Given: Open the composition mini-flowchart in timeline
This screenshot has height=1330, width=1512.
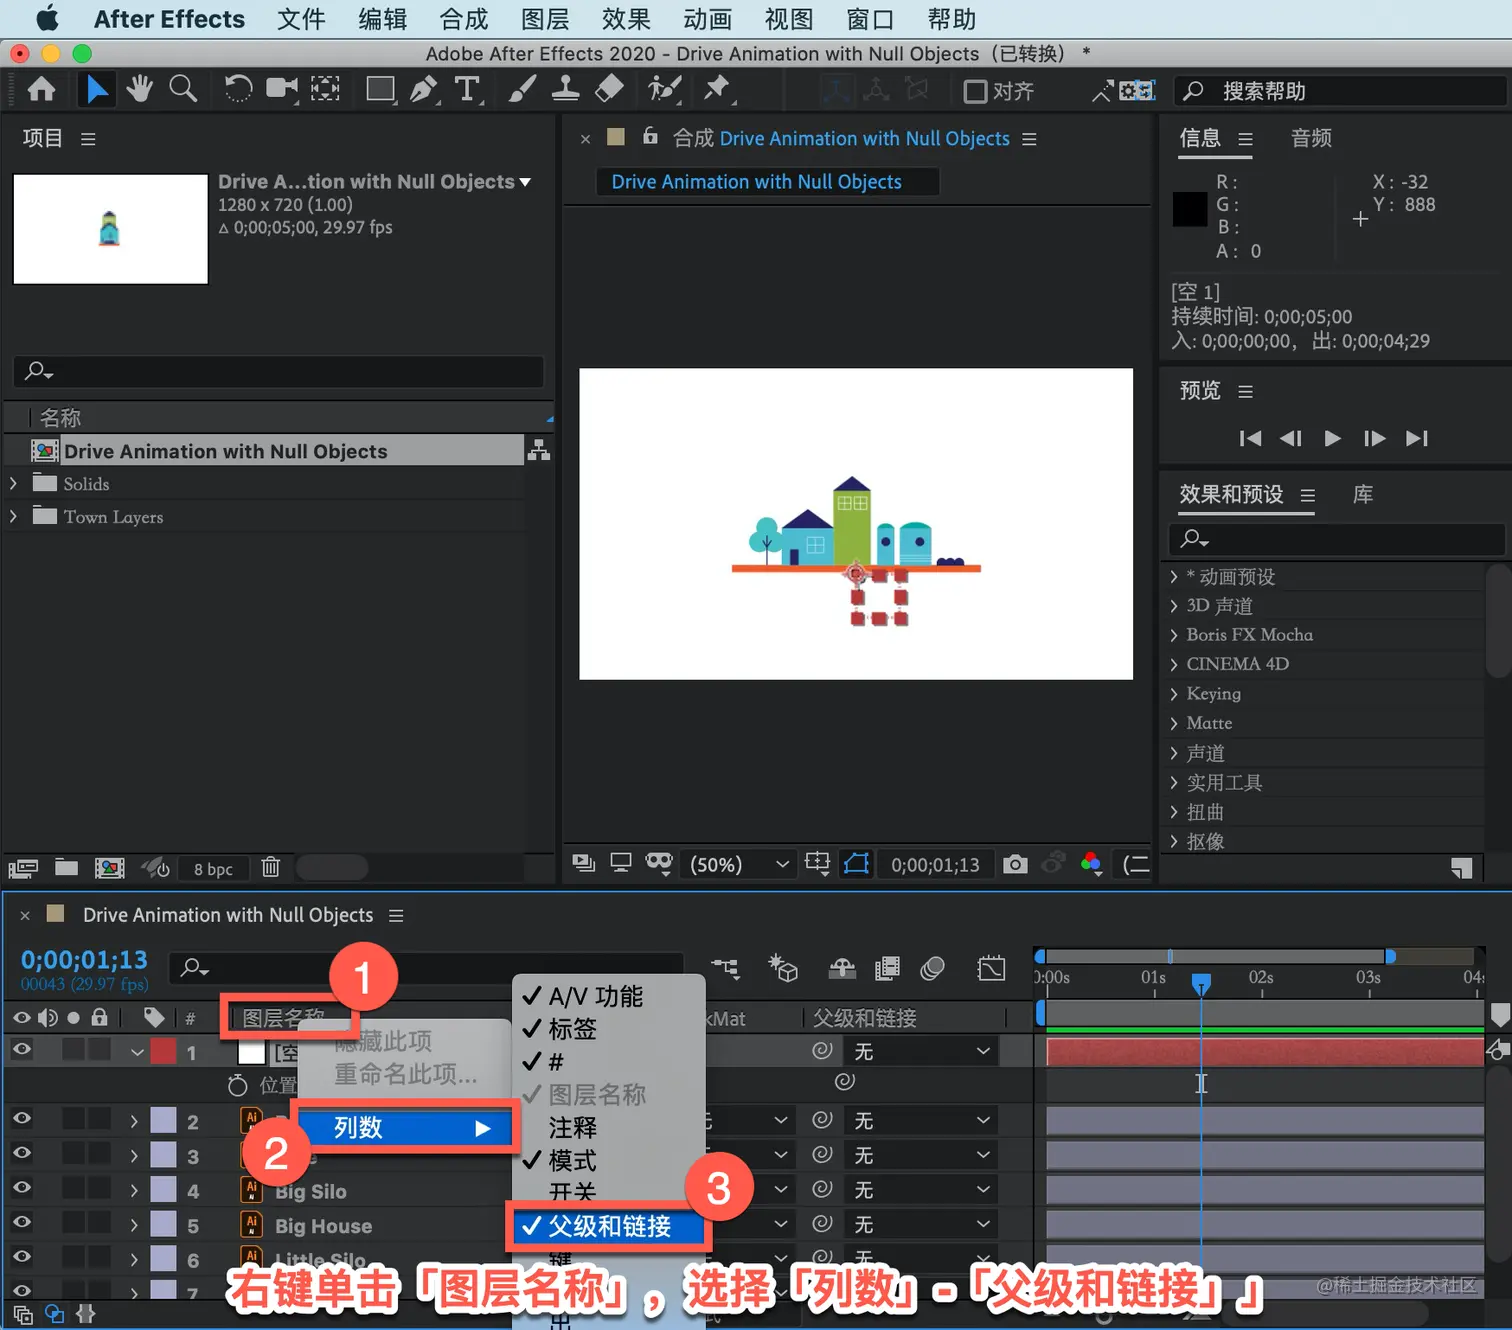Looking at the screenshot, I should [726, 968].
